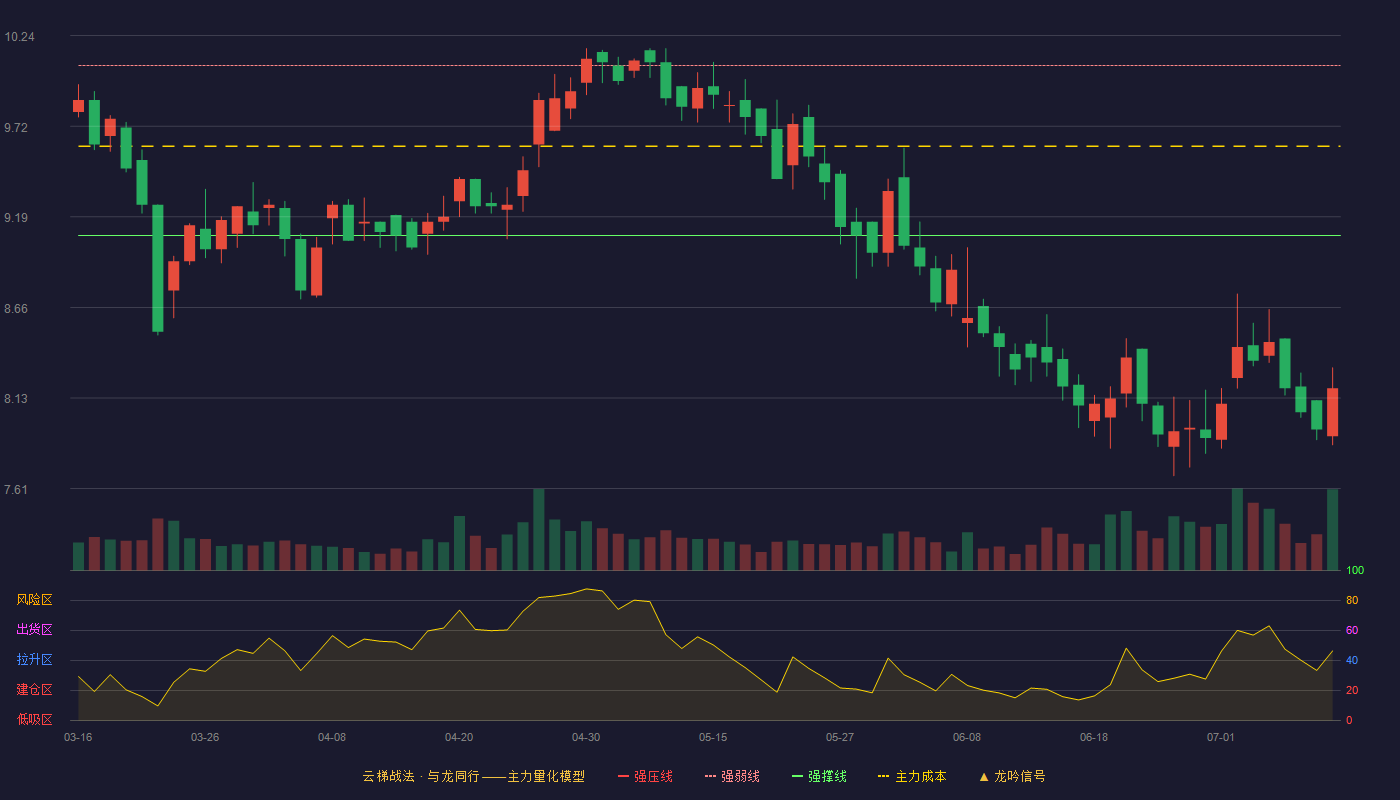Toggle the yellow 主力成本 legend icon
Image resolution: width=1400 pixels, height=800 pixels.
pyautogui.click(x=883, y=776)
